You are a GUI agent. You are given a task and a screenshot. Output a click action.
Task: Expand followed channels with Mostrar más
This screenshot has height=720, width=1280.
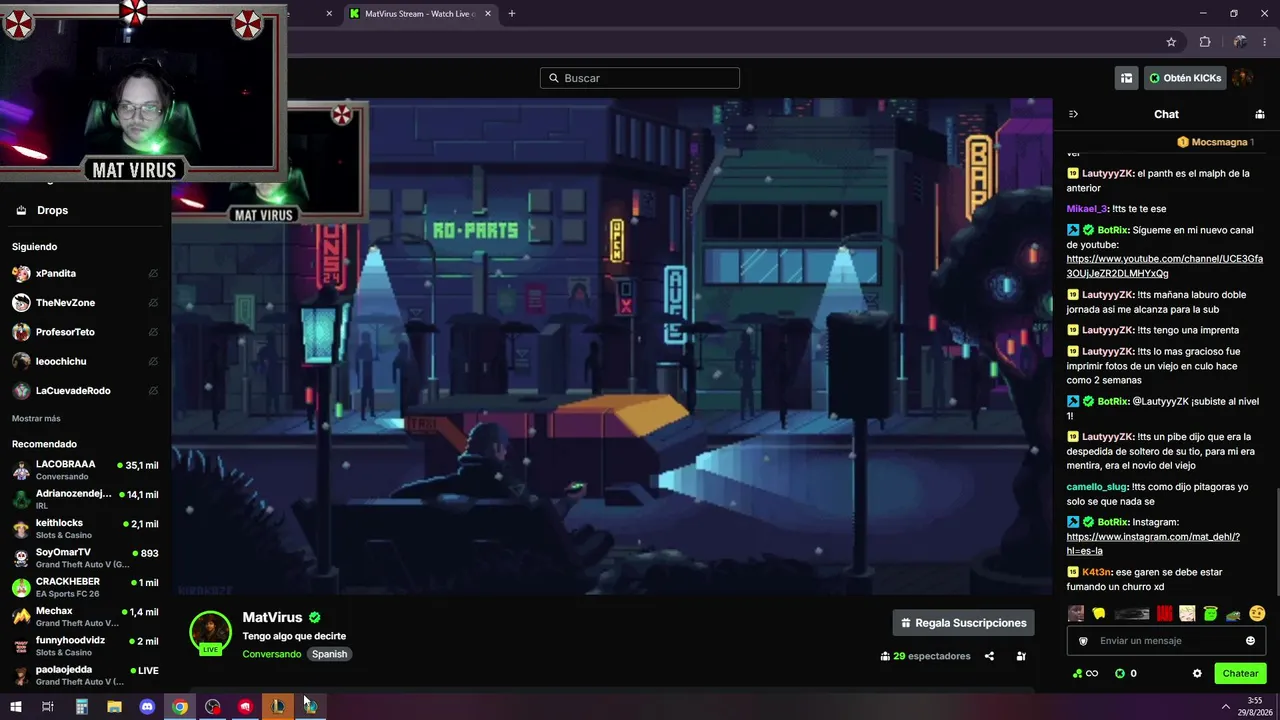click(36, 418)
